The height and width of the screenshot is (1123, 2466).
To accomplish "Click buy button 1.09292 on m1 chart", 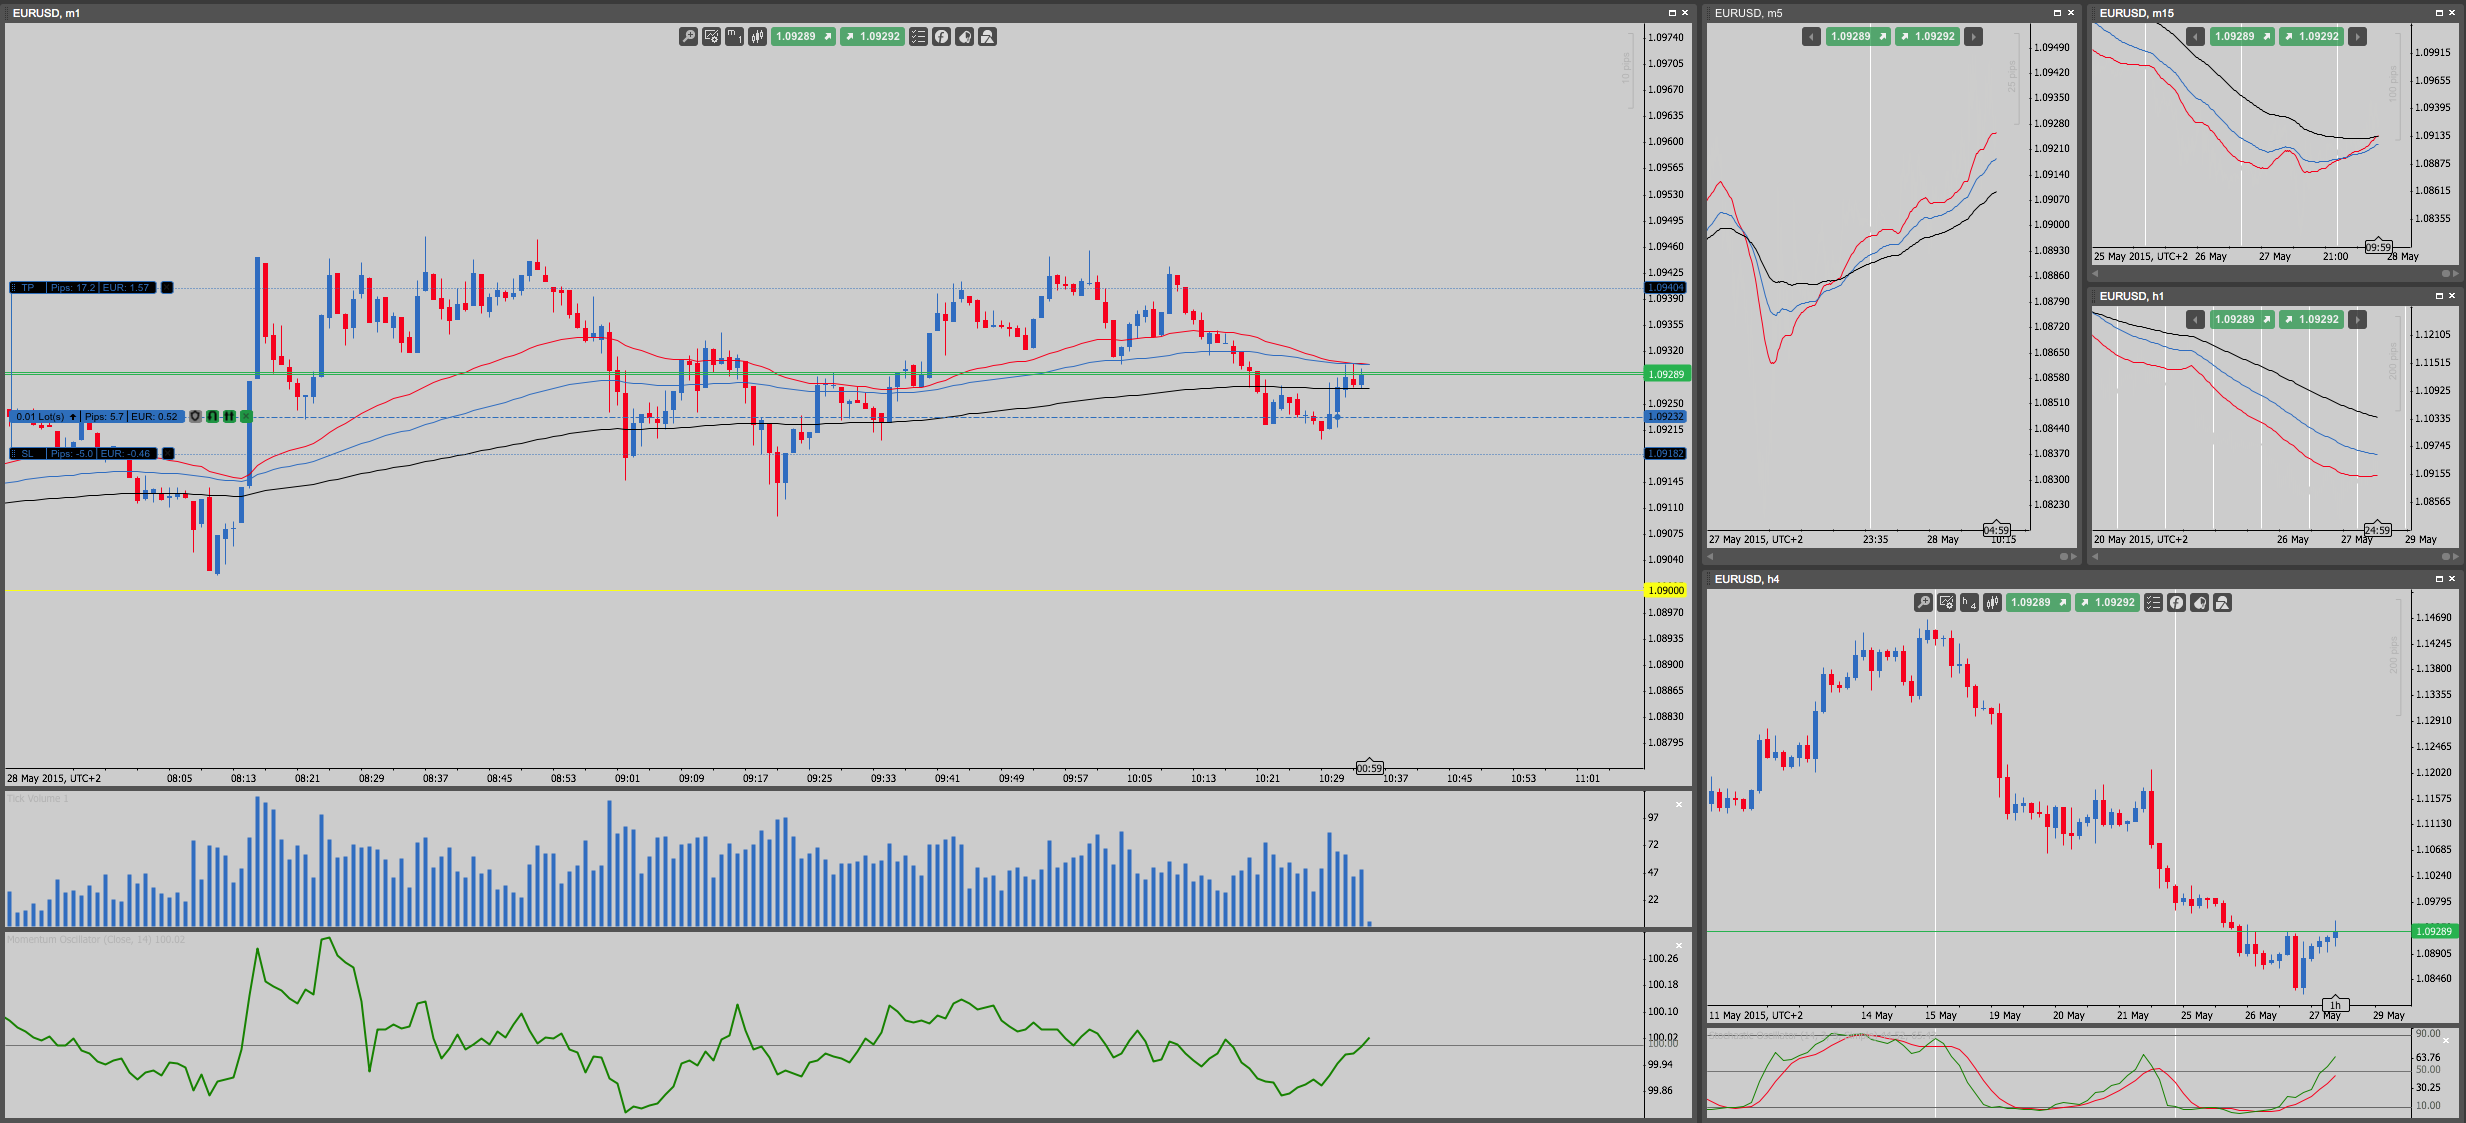I will pos(872,37).
